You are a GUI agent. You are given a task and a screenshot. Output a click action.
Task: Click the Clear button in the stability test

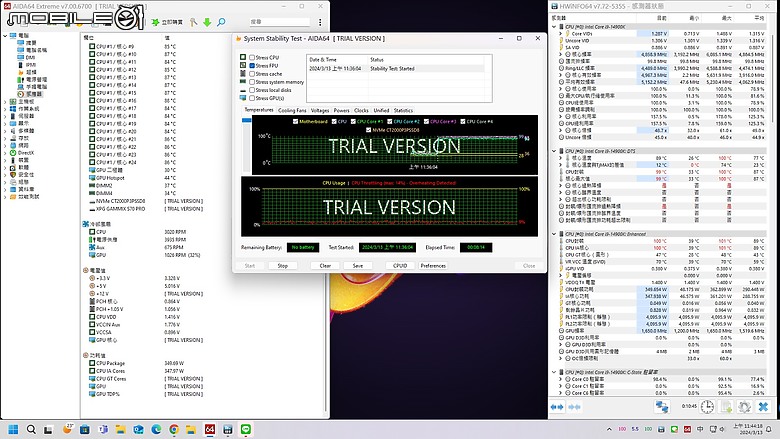pos(325,265)
